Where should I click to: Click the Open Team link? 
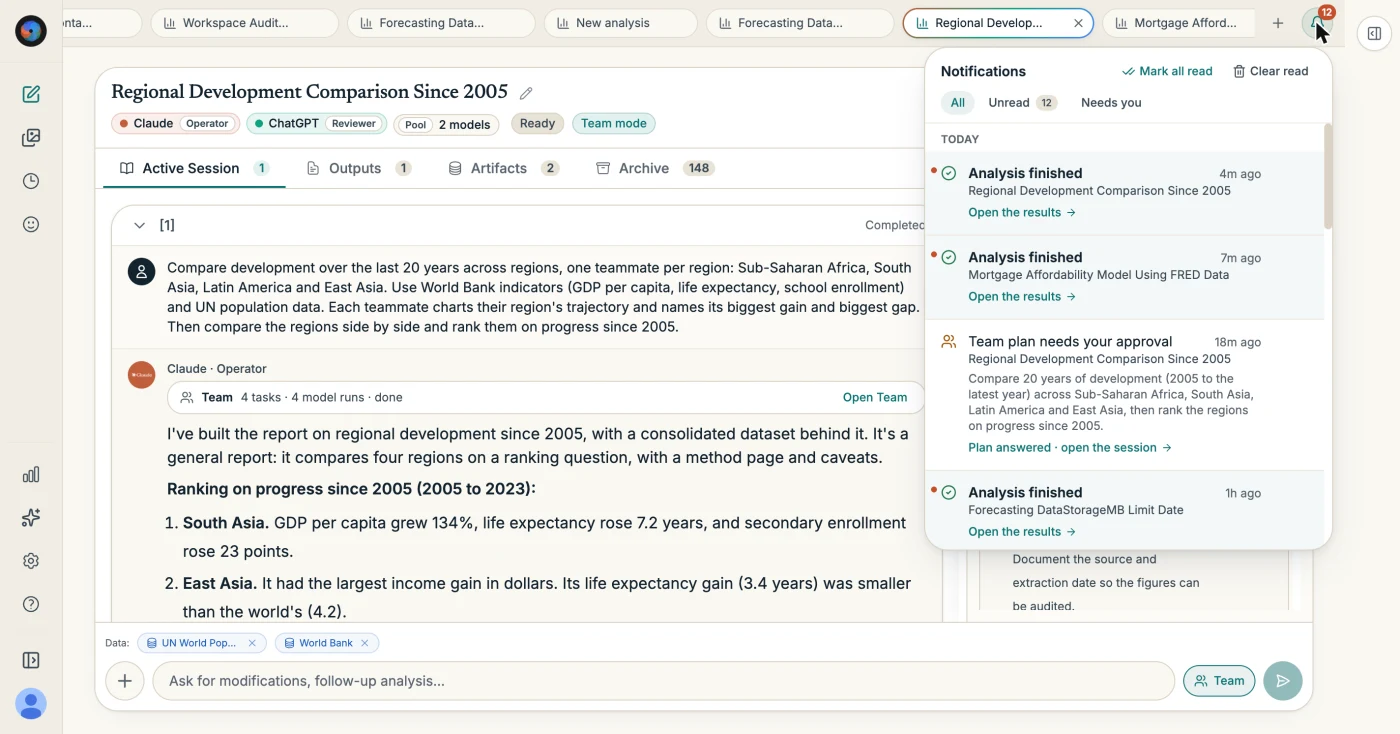point(875,397)
